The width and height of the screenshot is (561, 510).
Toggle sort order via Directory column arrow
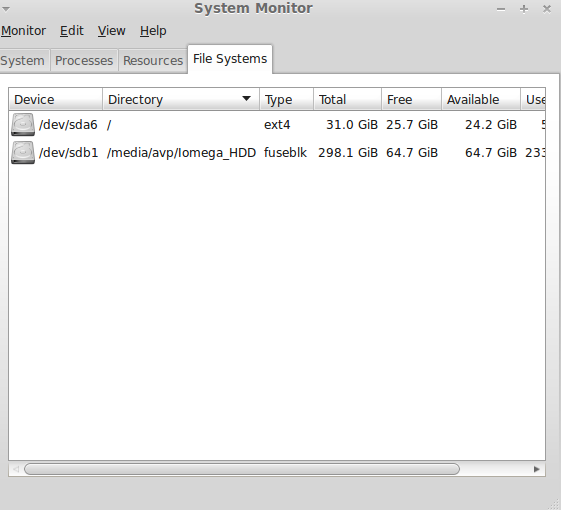click(x=246, y=98)
